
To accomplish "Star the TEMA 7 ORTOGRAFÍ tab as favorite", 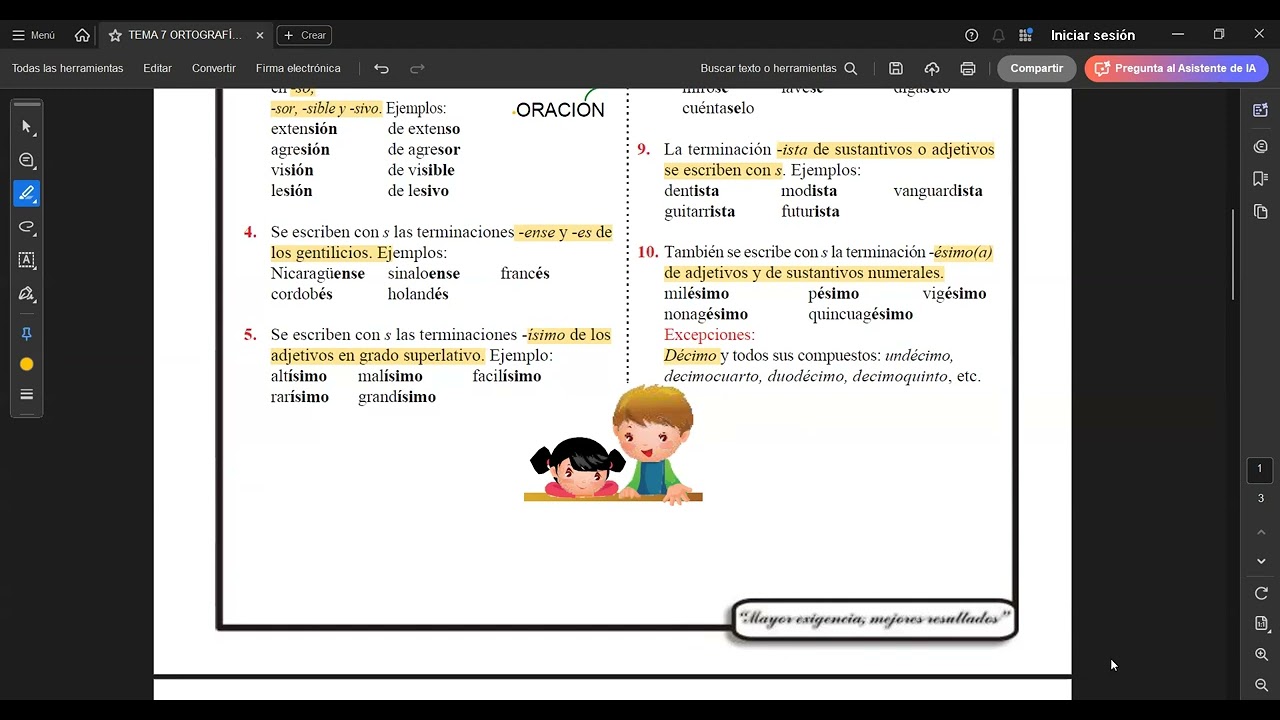I will click(x=115, y=35).
